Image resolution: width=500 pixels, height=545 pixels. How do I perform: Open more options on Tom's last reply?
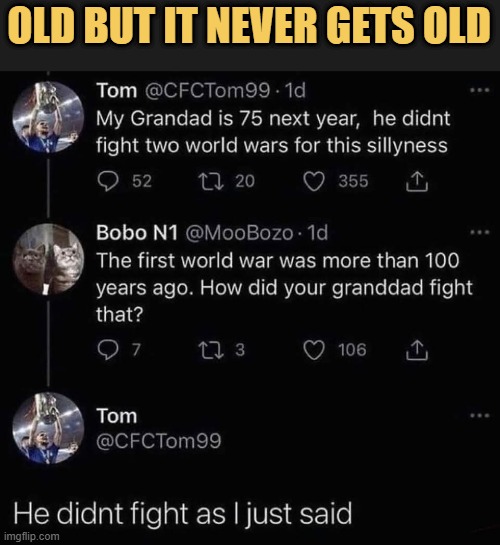(x=479, y=415)
